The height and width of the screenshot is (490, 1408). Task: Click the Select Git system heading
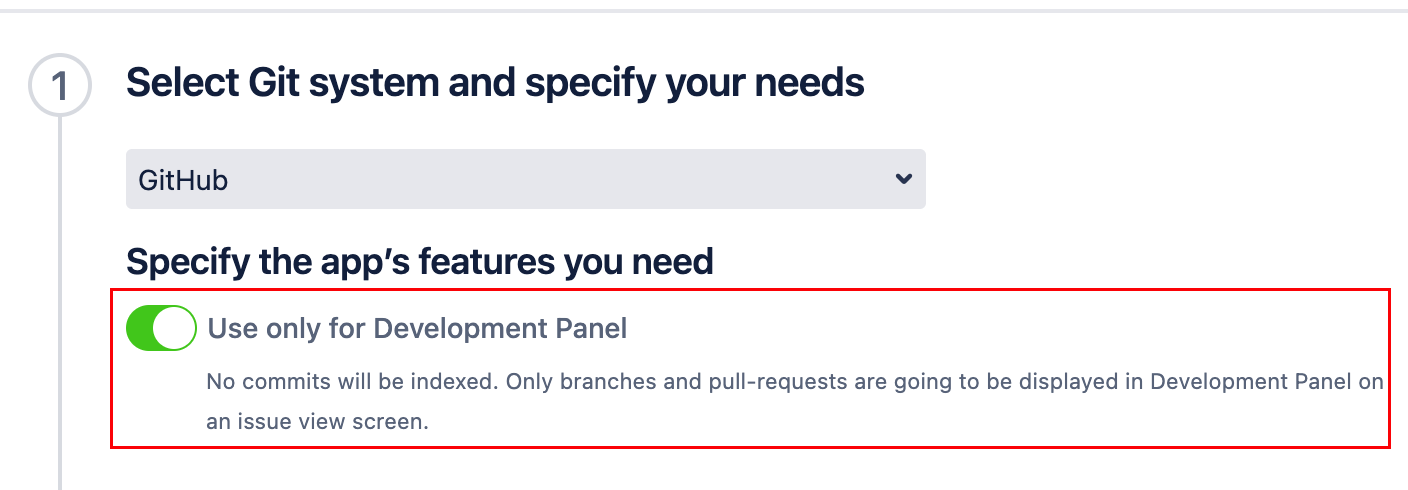[x=495, y=82]
